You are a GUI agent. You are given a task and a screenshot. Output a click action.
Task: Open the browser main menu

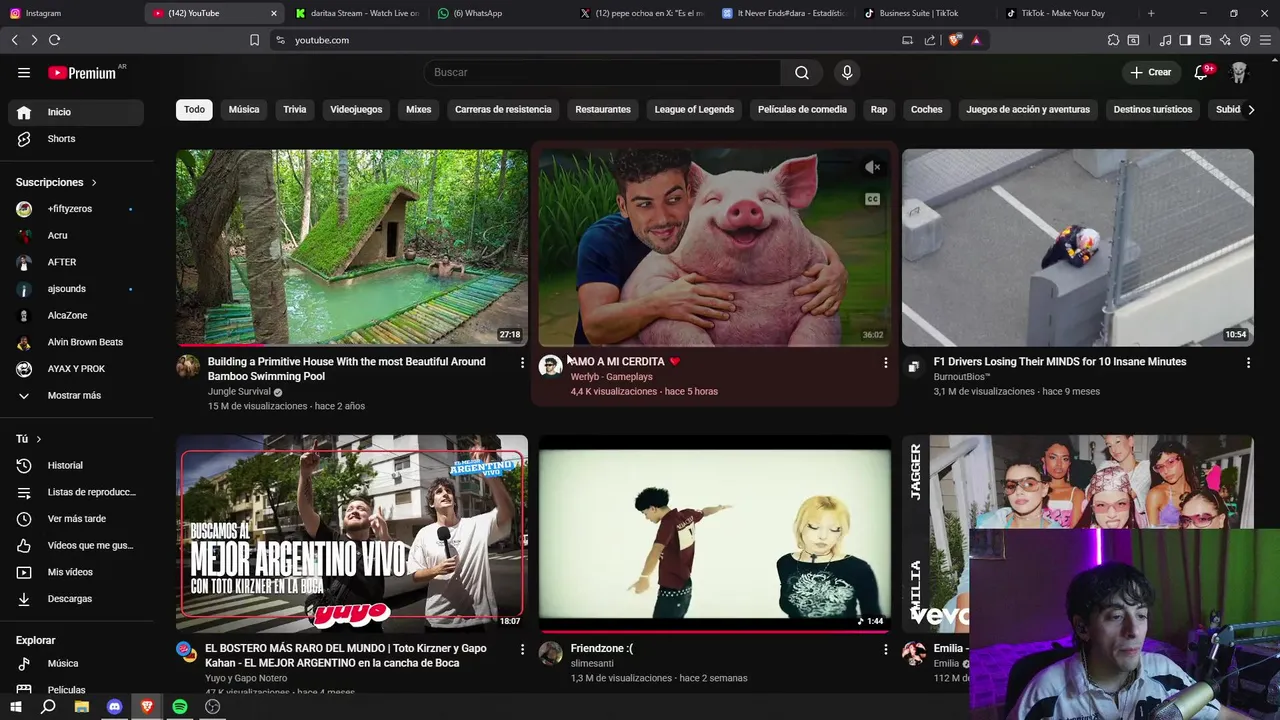[1265, 40]
